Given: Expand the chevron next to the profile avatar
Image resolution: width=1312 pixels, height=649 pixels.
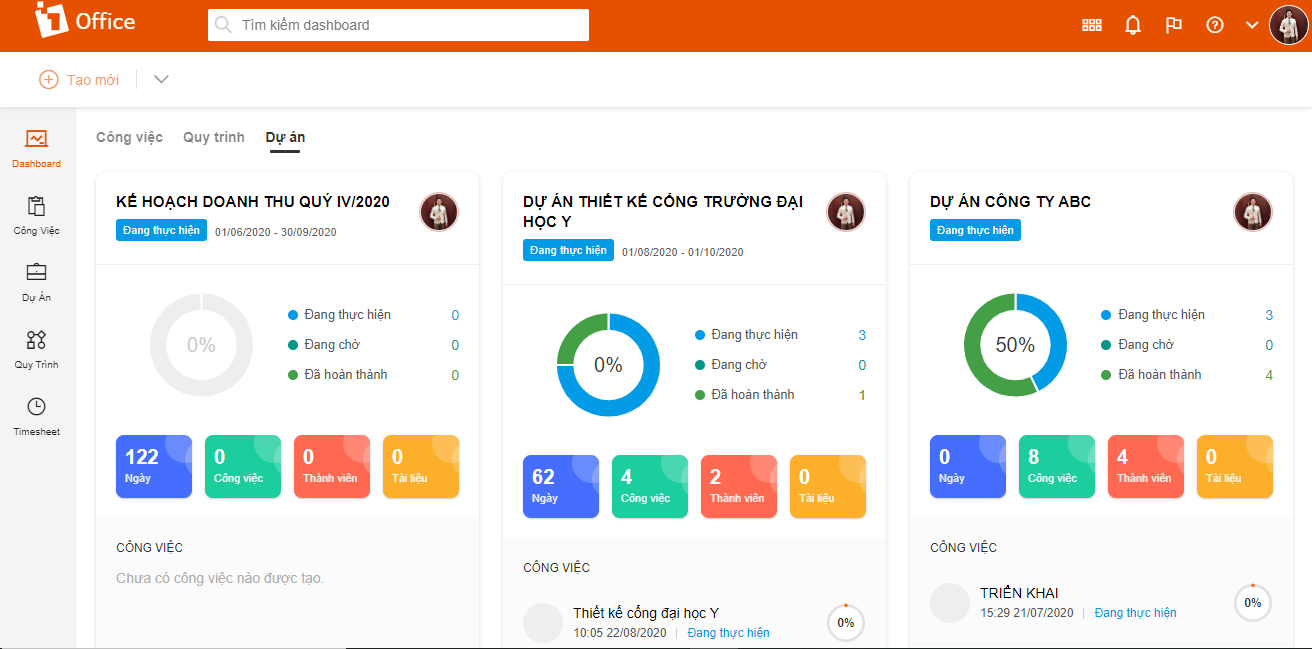Looking at the screenshot, I should [x=1252, y=25].
